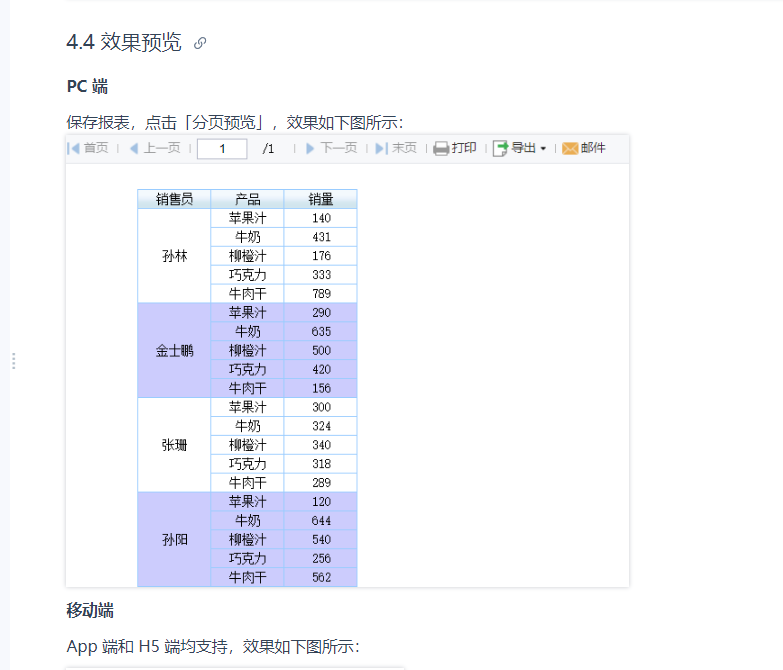The width and height of the screenshot is (783, 670).
Task: Click 柳橙汁 in the 张珊 group
Action: click(247, 445)
